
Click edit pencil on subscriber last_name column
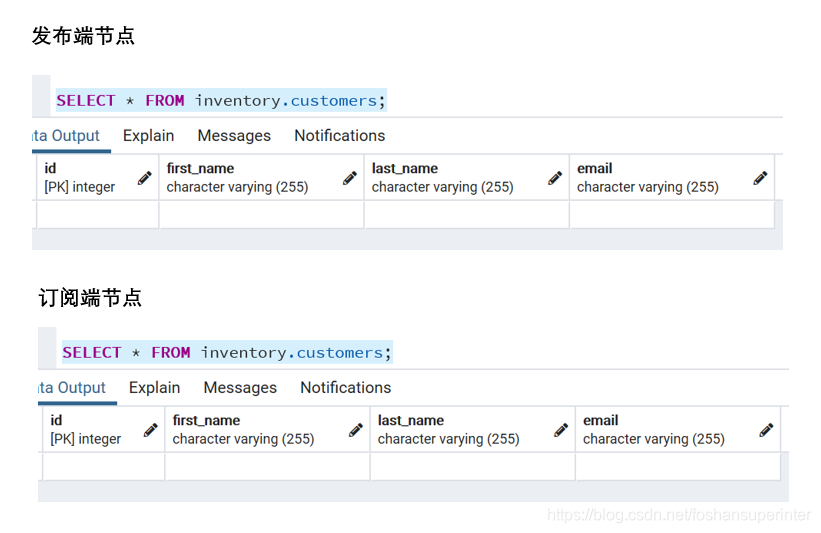(561, 430)
